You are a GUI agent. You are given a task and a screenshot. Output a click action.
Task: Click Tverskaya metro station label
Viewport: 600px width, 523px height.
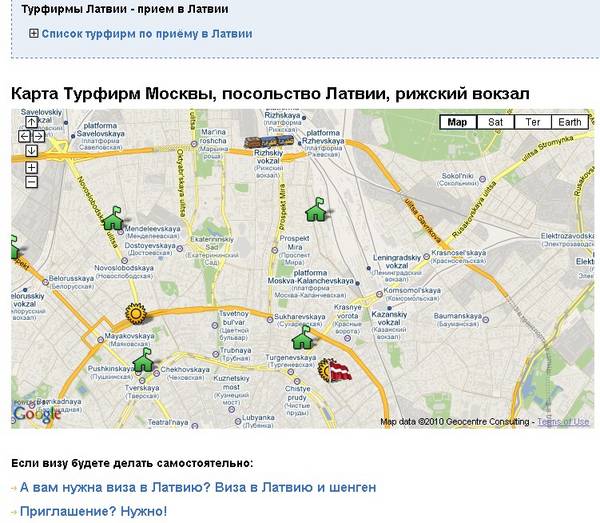click(x=142, y=392)
